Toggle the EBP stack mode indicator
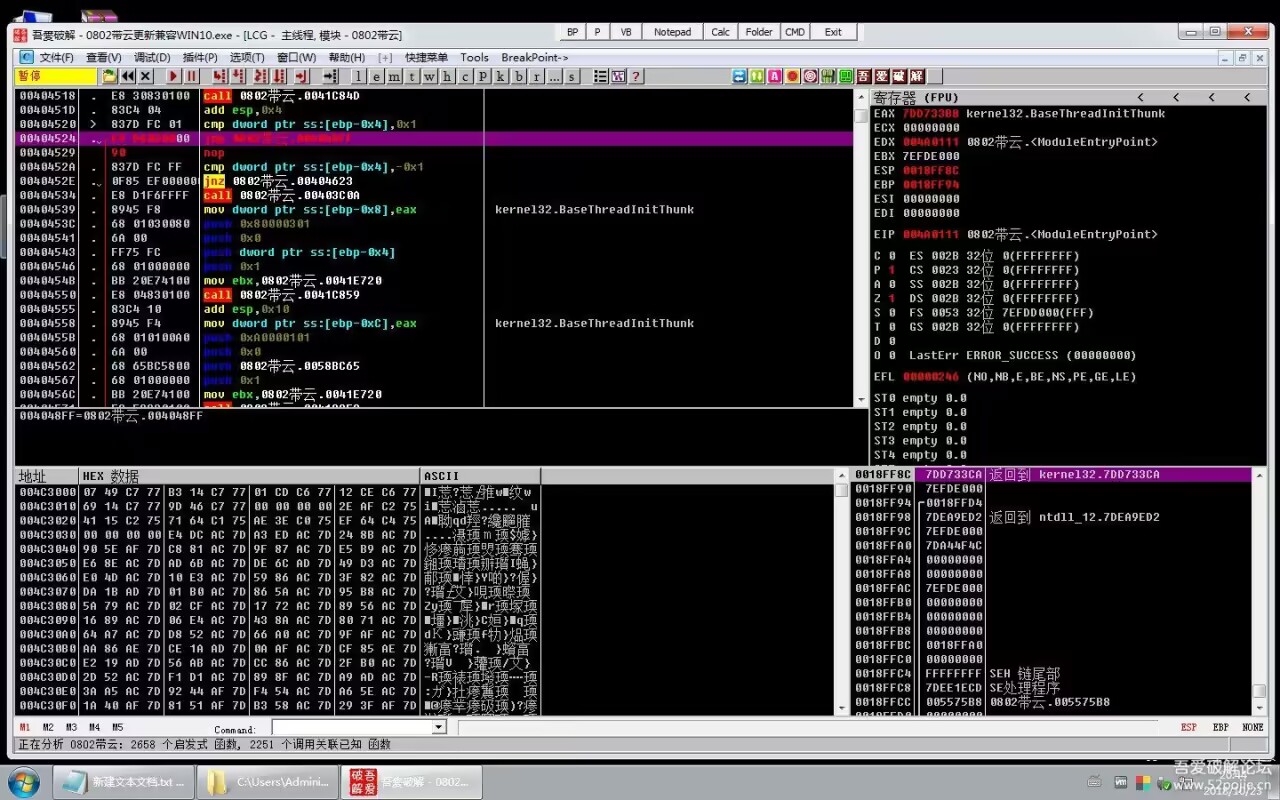This screenshot has height=800, width=1280. click(1220, 727)
